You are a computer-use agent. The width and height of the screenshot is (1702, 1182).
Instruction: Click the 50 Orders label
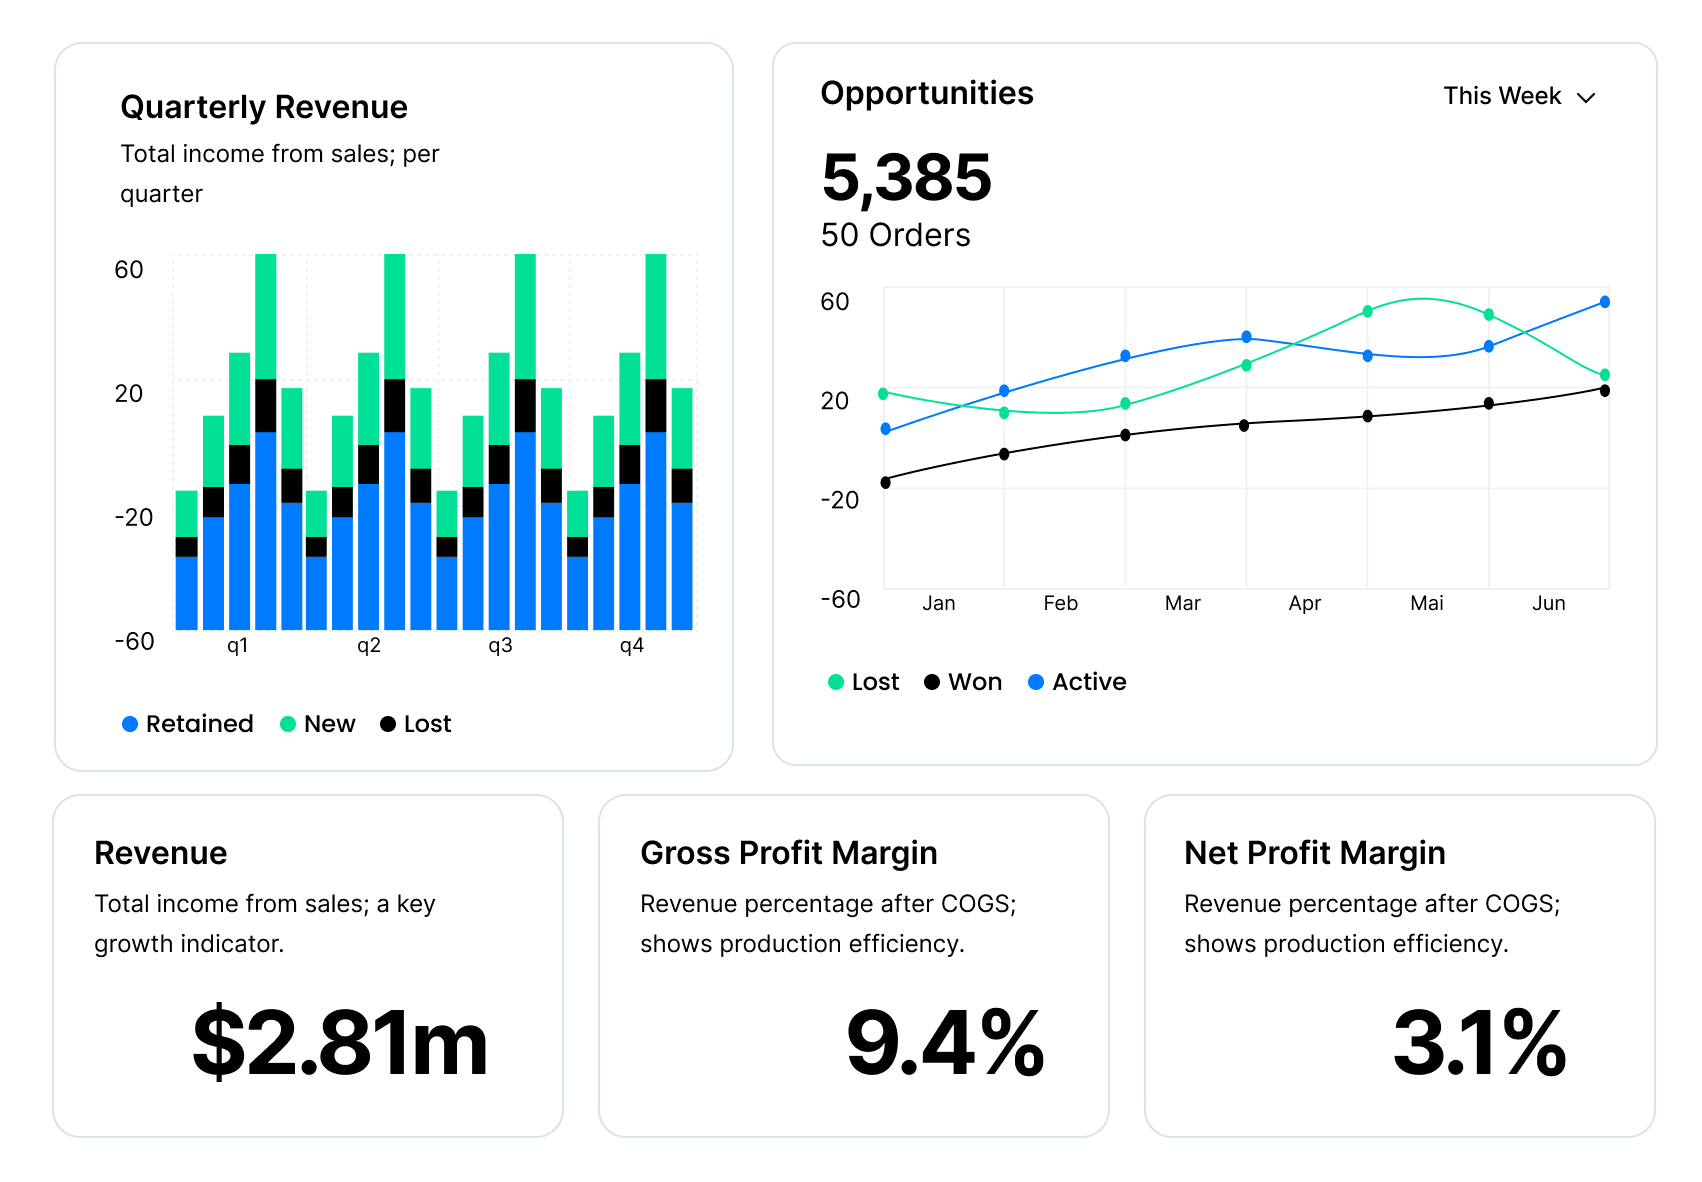(x=895, y=235)
